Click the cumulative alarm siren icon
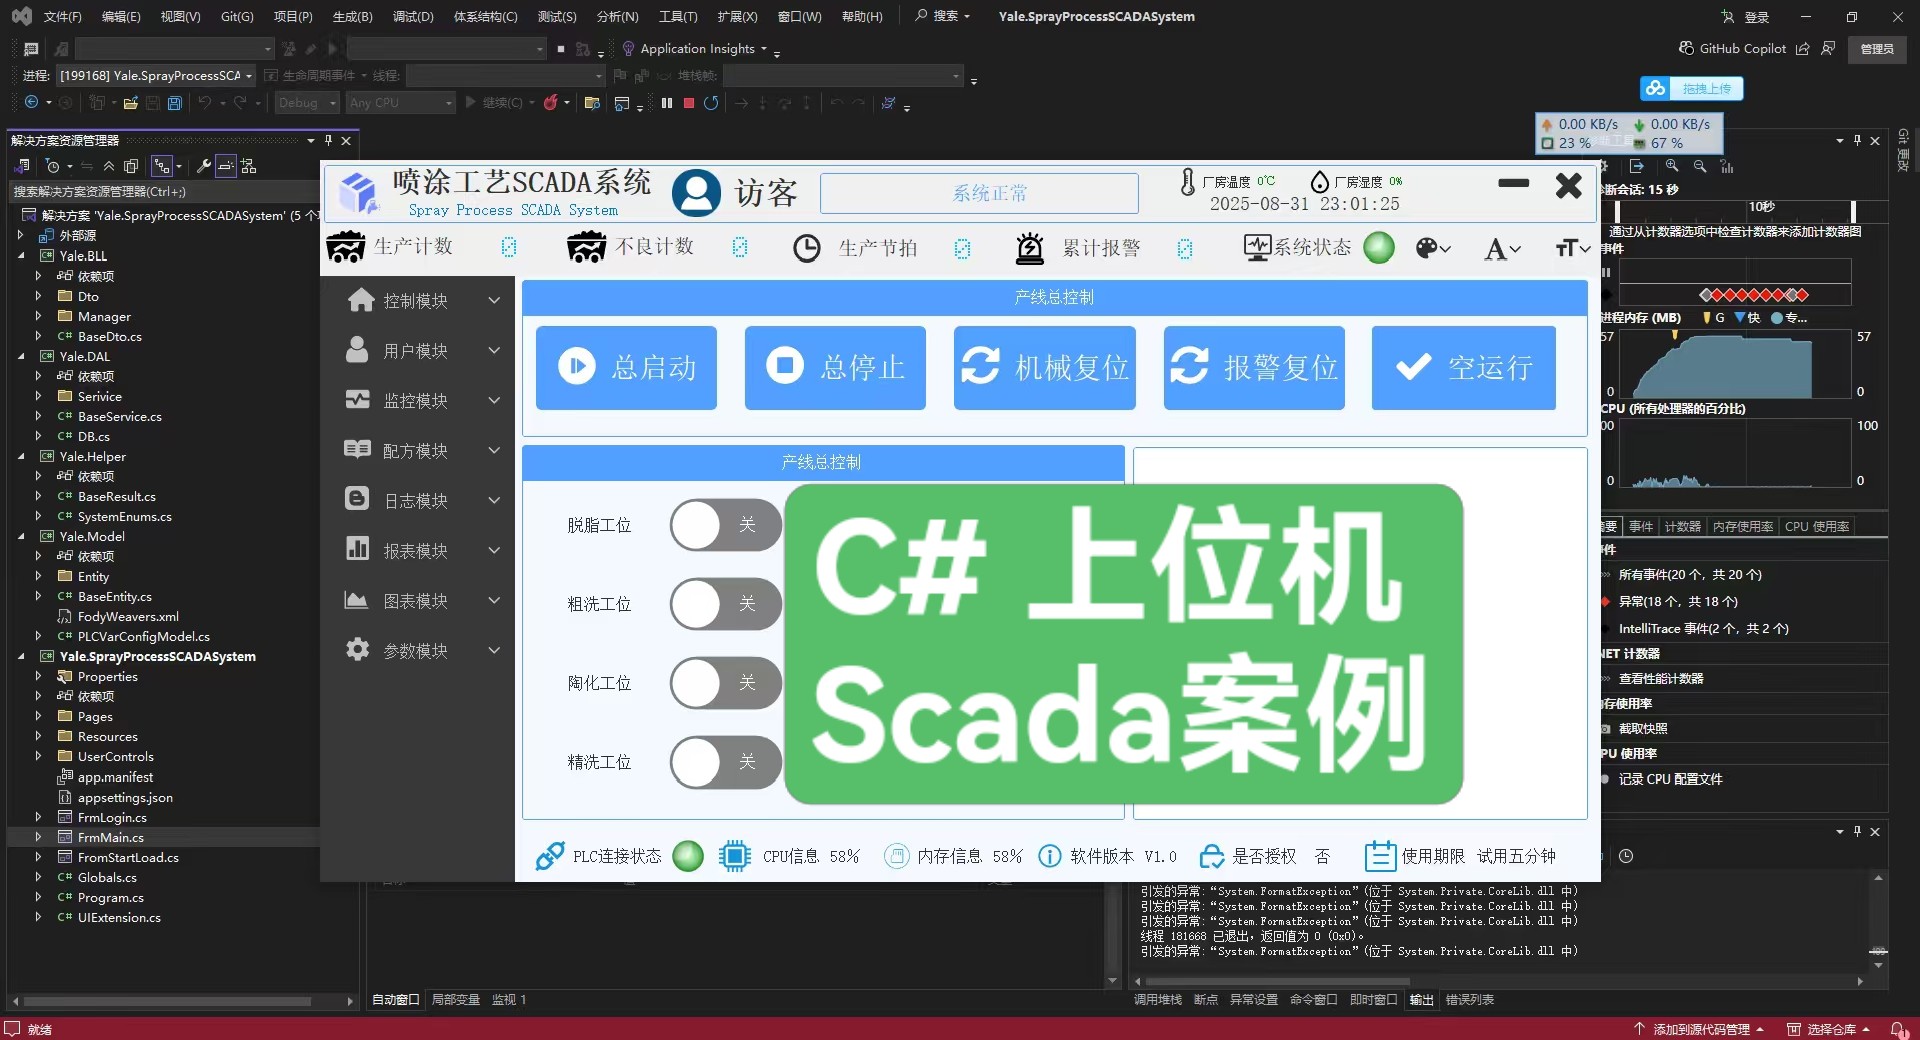The image size is (1920, 1040). point(1029,248)
